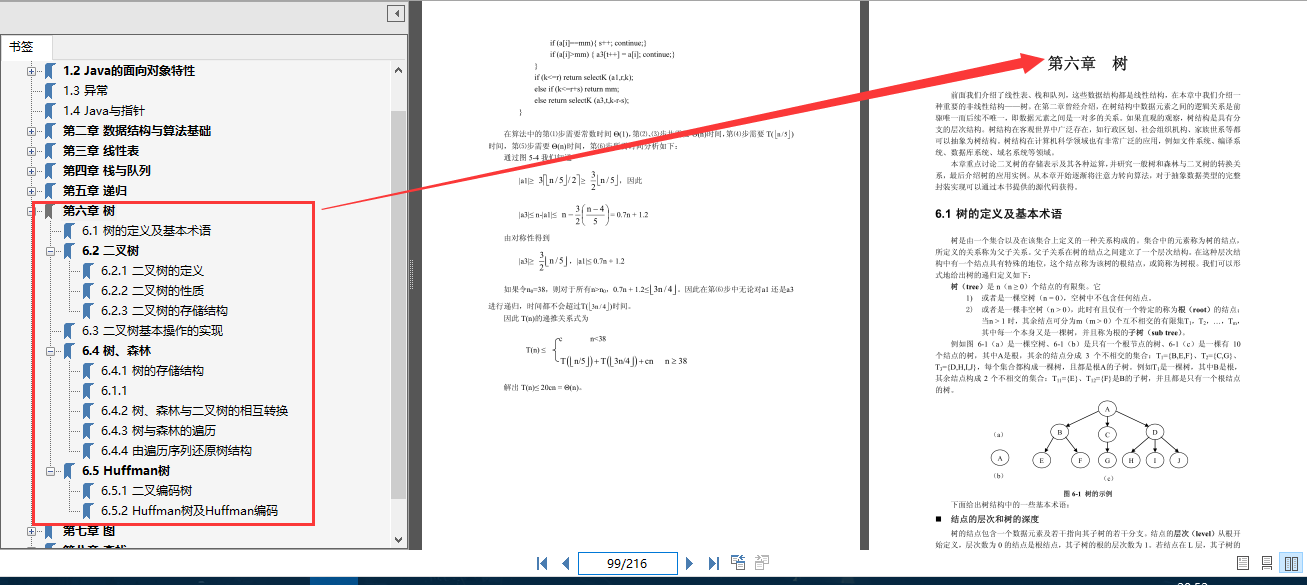Collapse the 6.5 Huffman树 subtree
The width and height of the screenshot is (1307, 585).
pyautogui.click(x=51, y=471)
